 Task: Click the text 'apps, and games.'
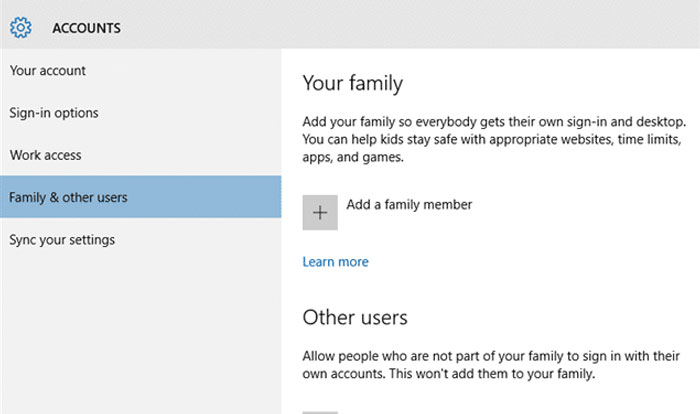353,158
